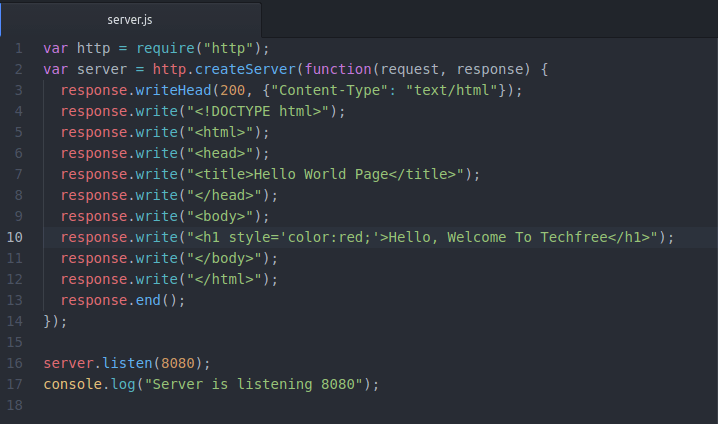Click the "text/html" string

coord(452,90)
